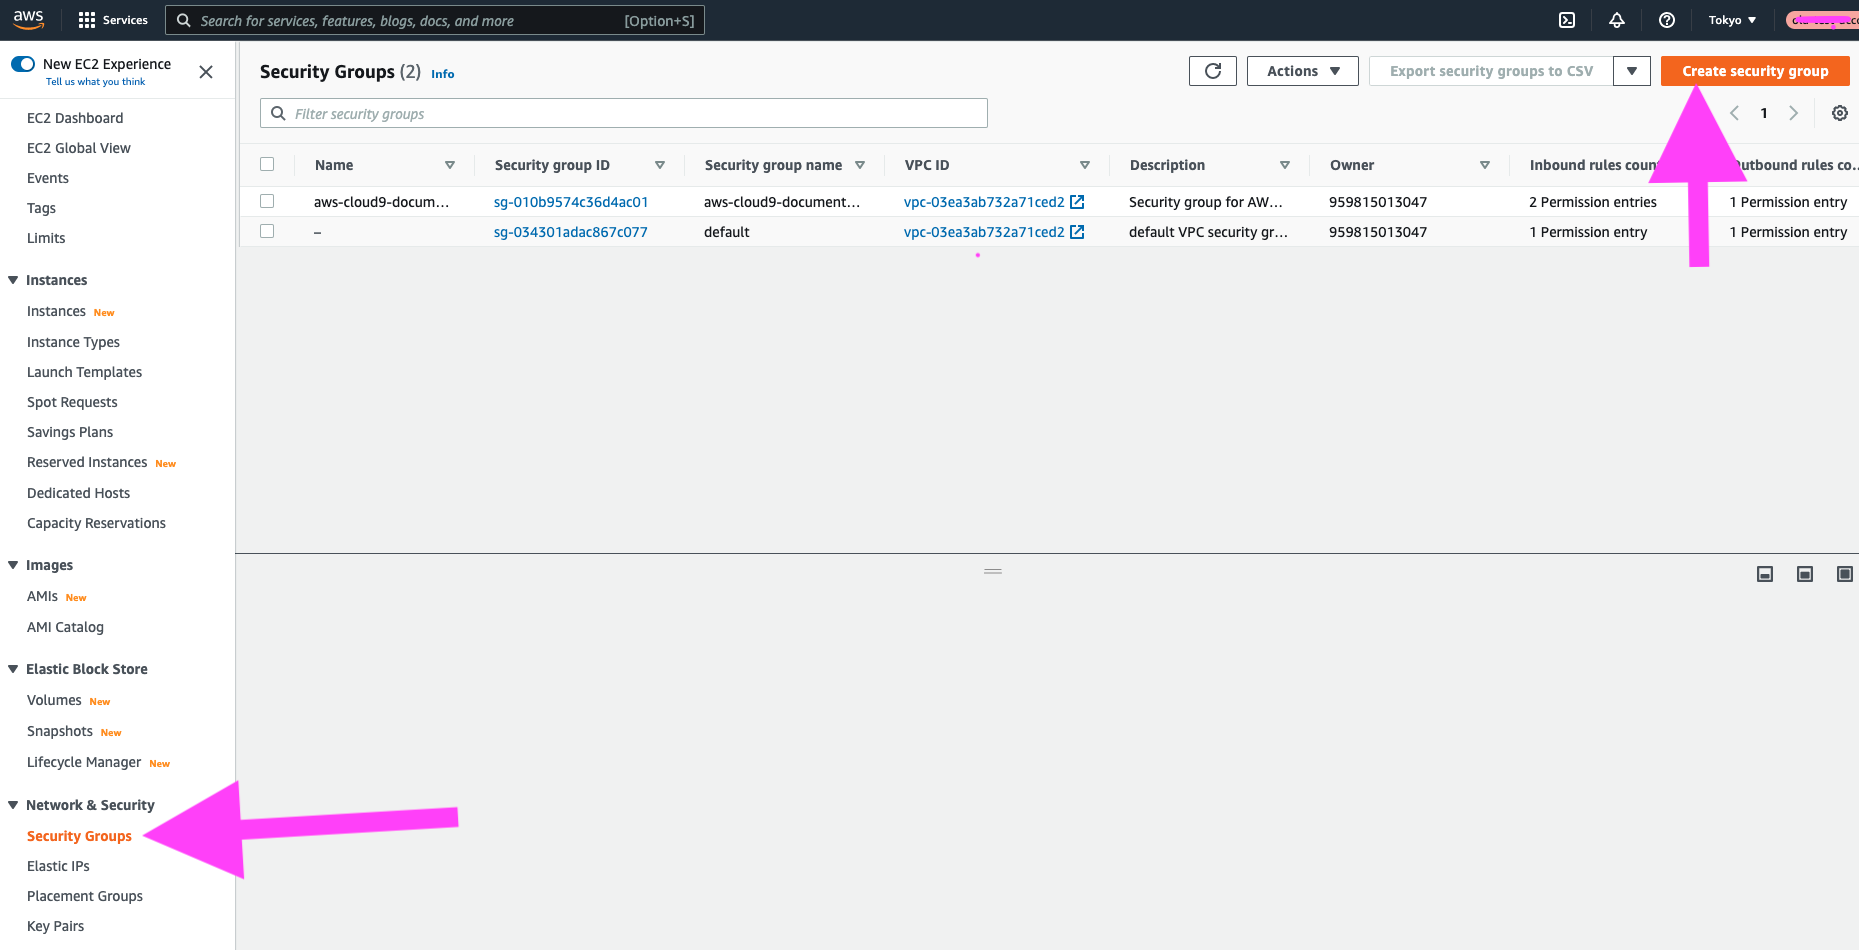
Task: Open the notifications bell
Action: (x=1617, y=20)
